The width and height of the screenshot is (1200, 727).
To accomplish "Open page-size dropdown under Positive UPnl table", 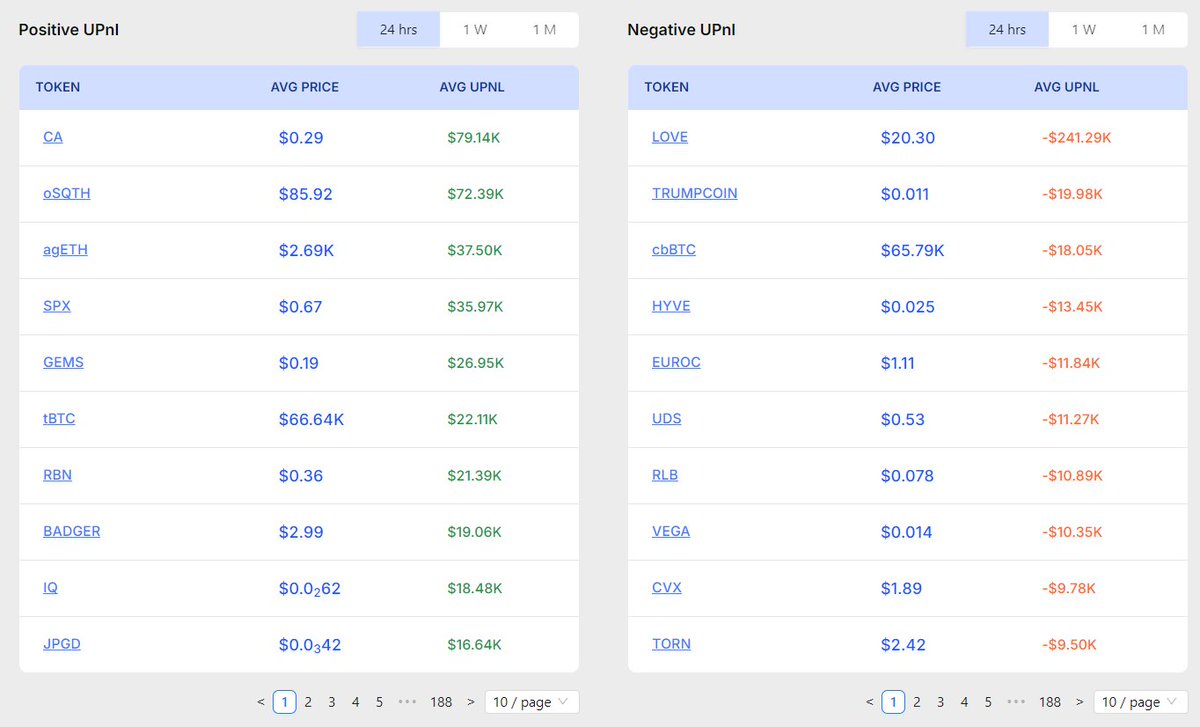I will (532, 702).
